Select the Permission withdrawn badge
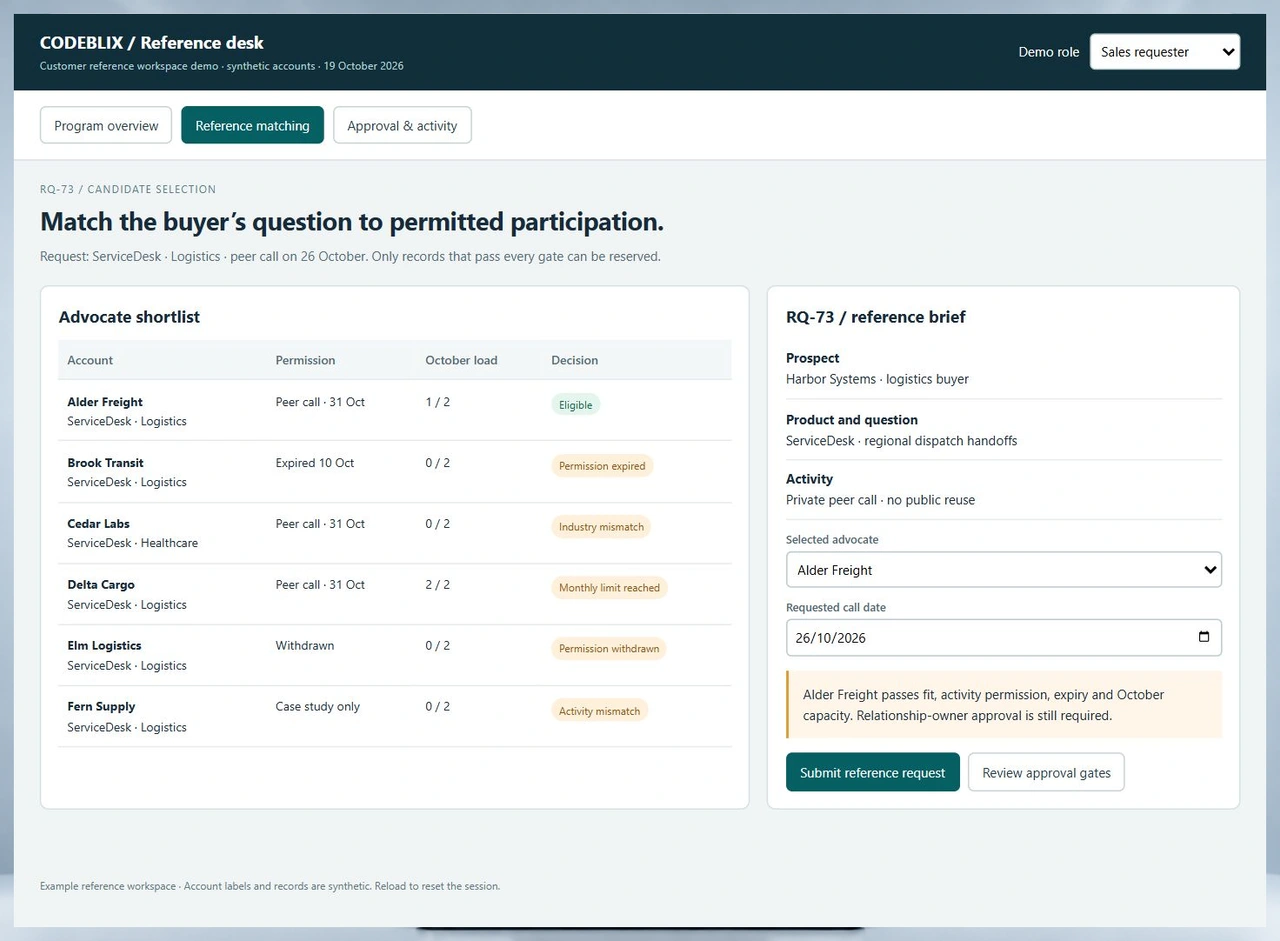 (x=609, y=649)
